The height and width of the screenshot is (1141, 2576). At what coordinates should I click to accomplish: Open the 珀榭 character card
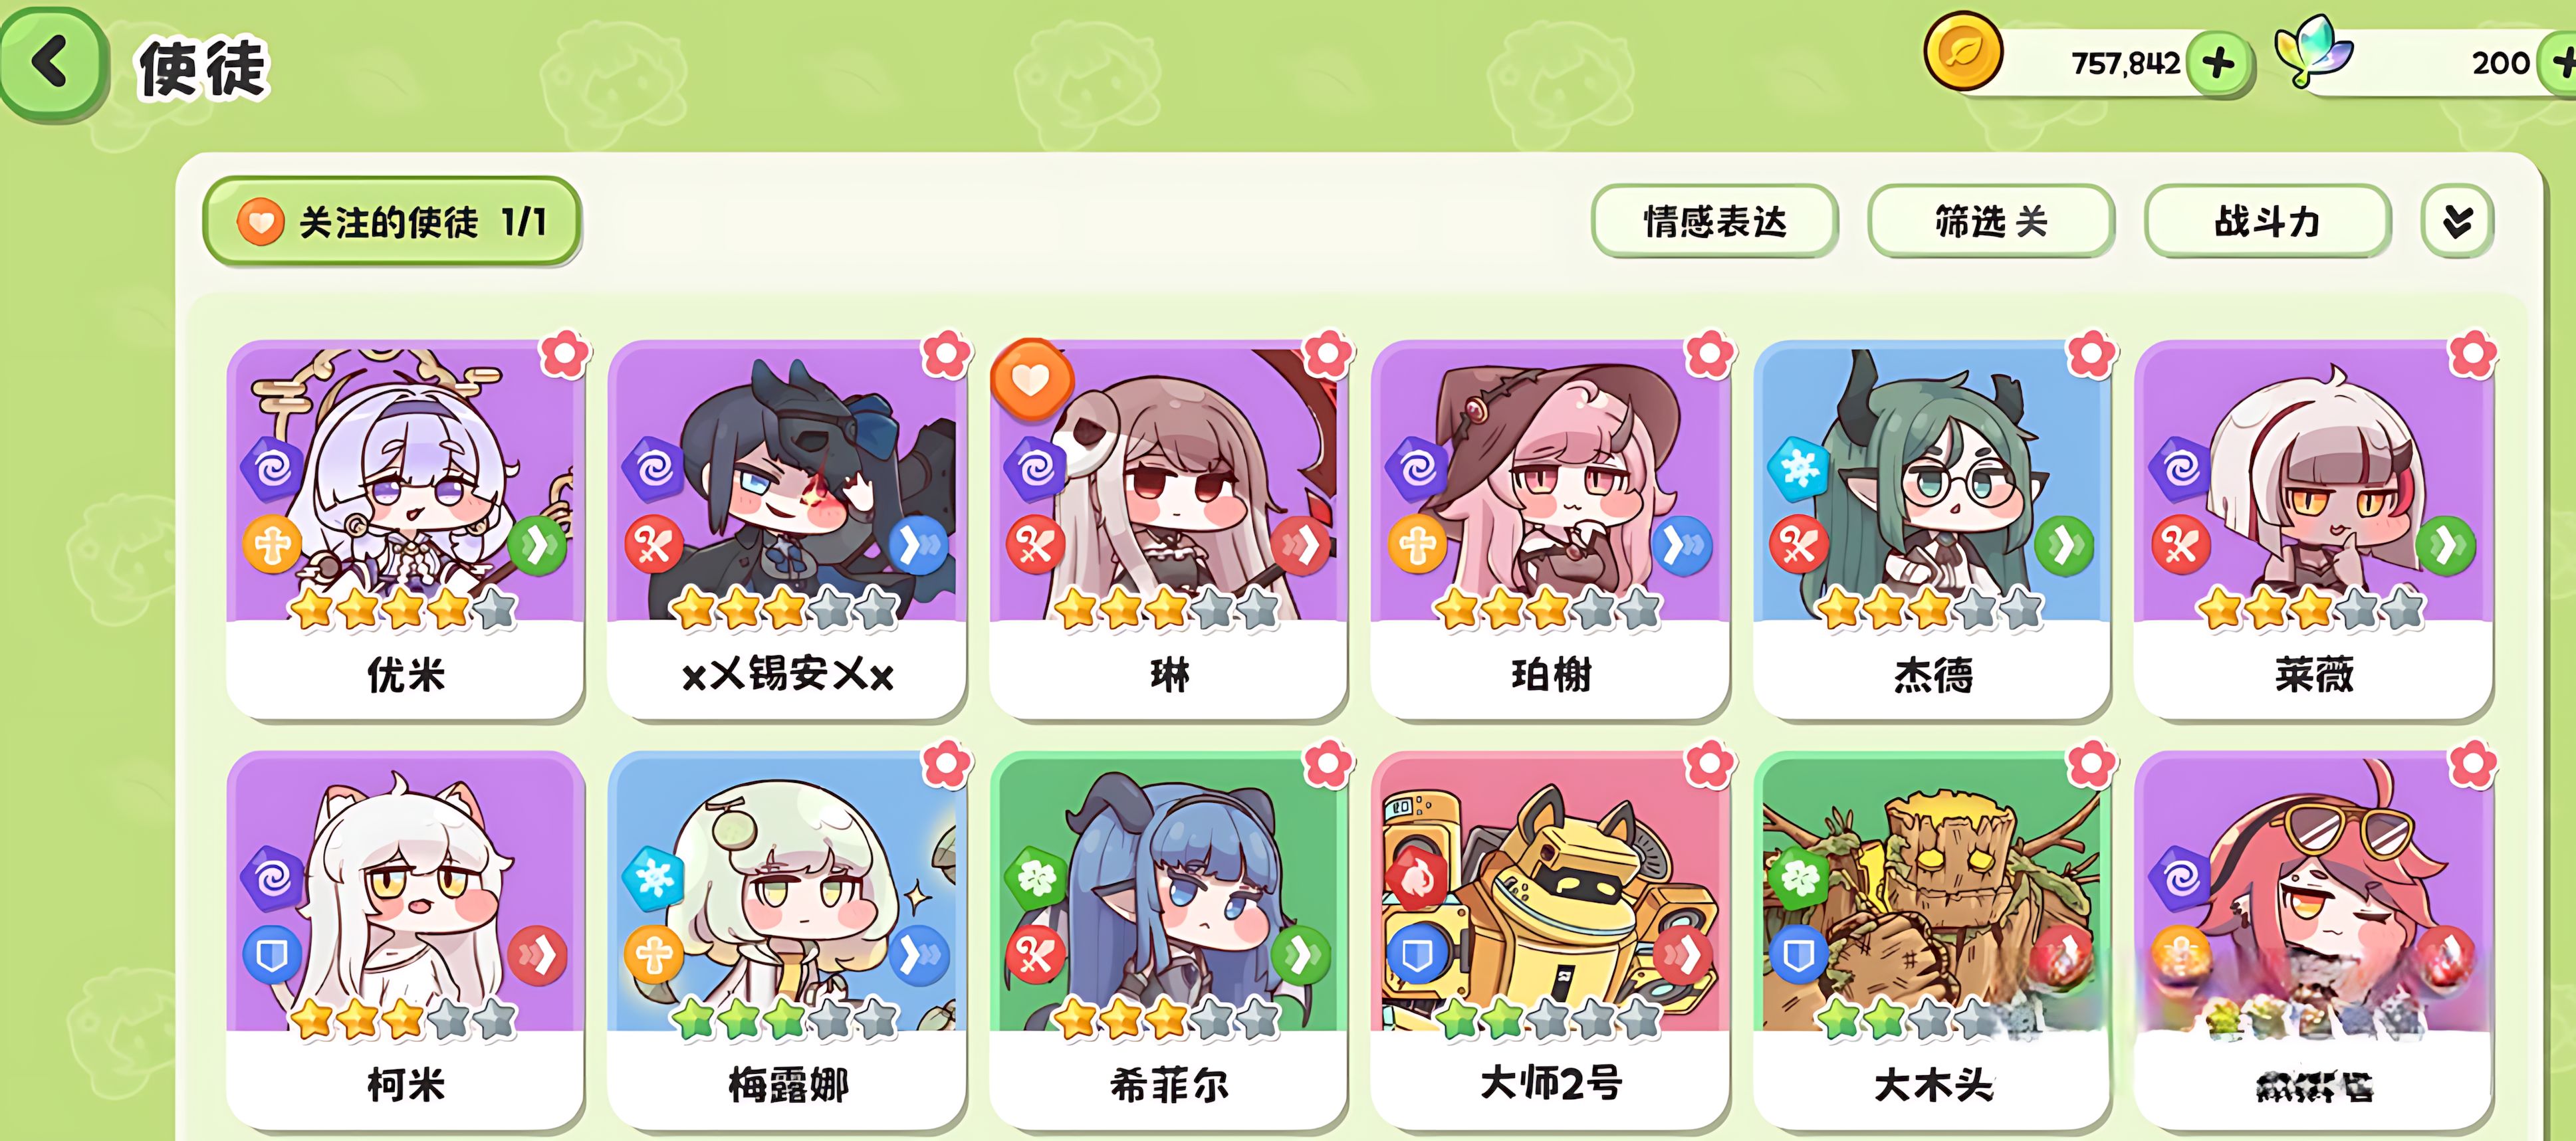click(x=1550, y=529)
